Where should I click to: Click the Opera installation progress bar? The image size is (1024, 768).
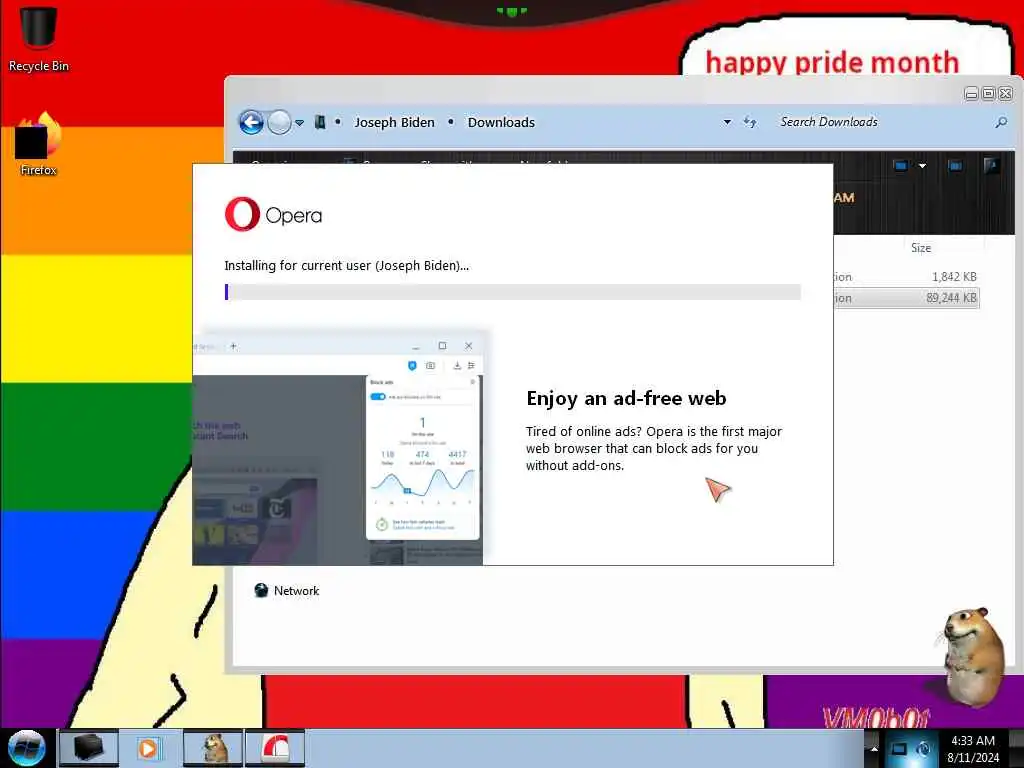click(513, 292)
